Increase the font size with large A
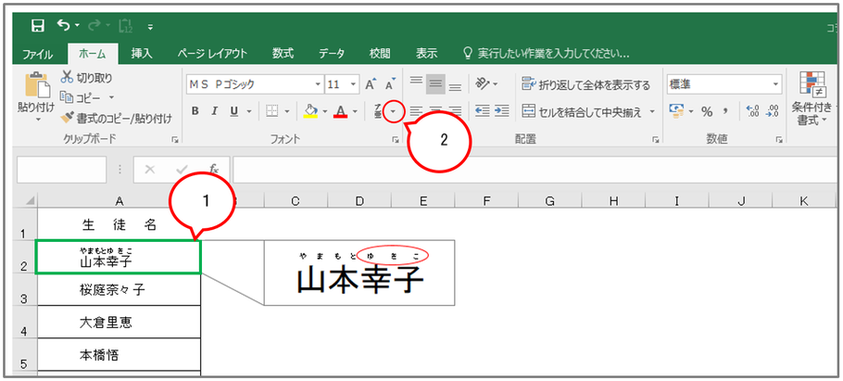843x381 pixels. pos(370,84)
